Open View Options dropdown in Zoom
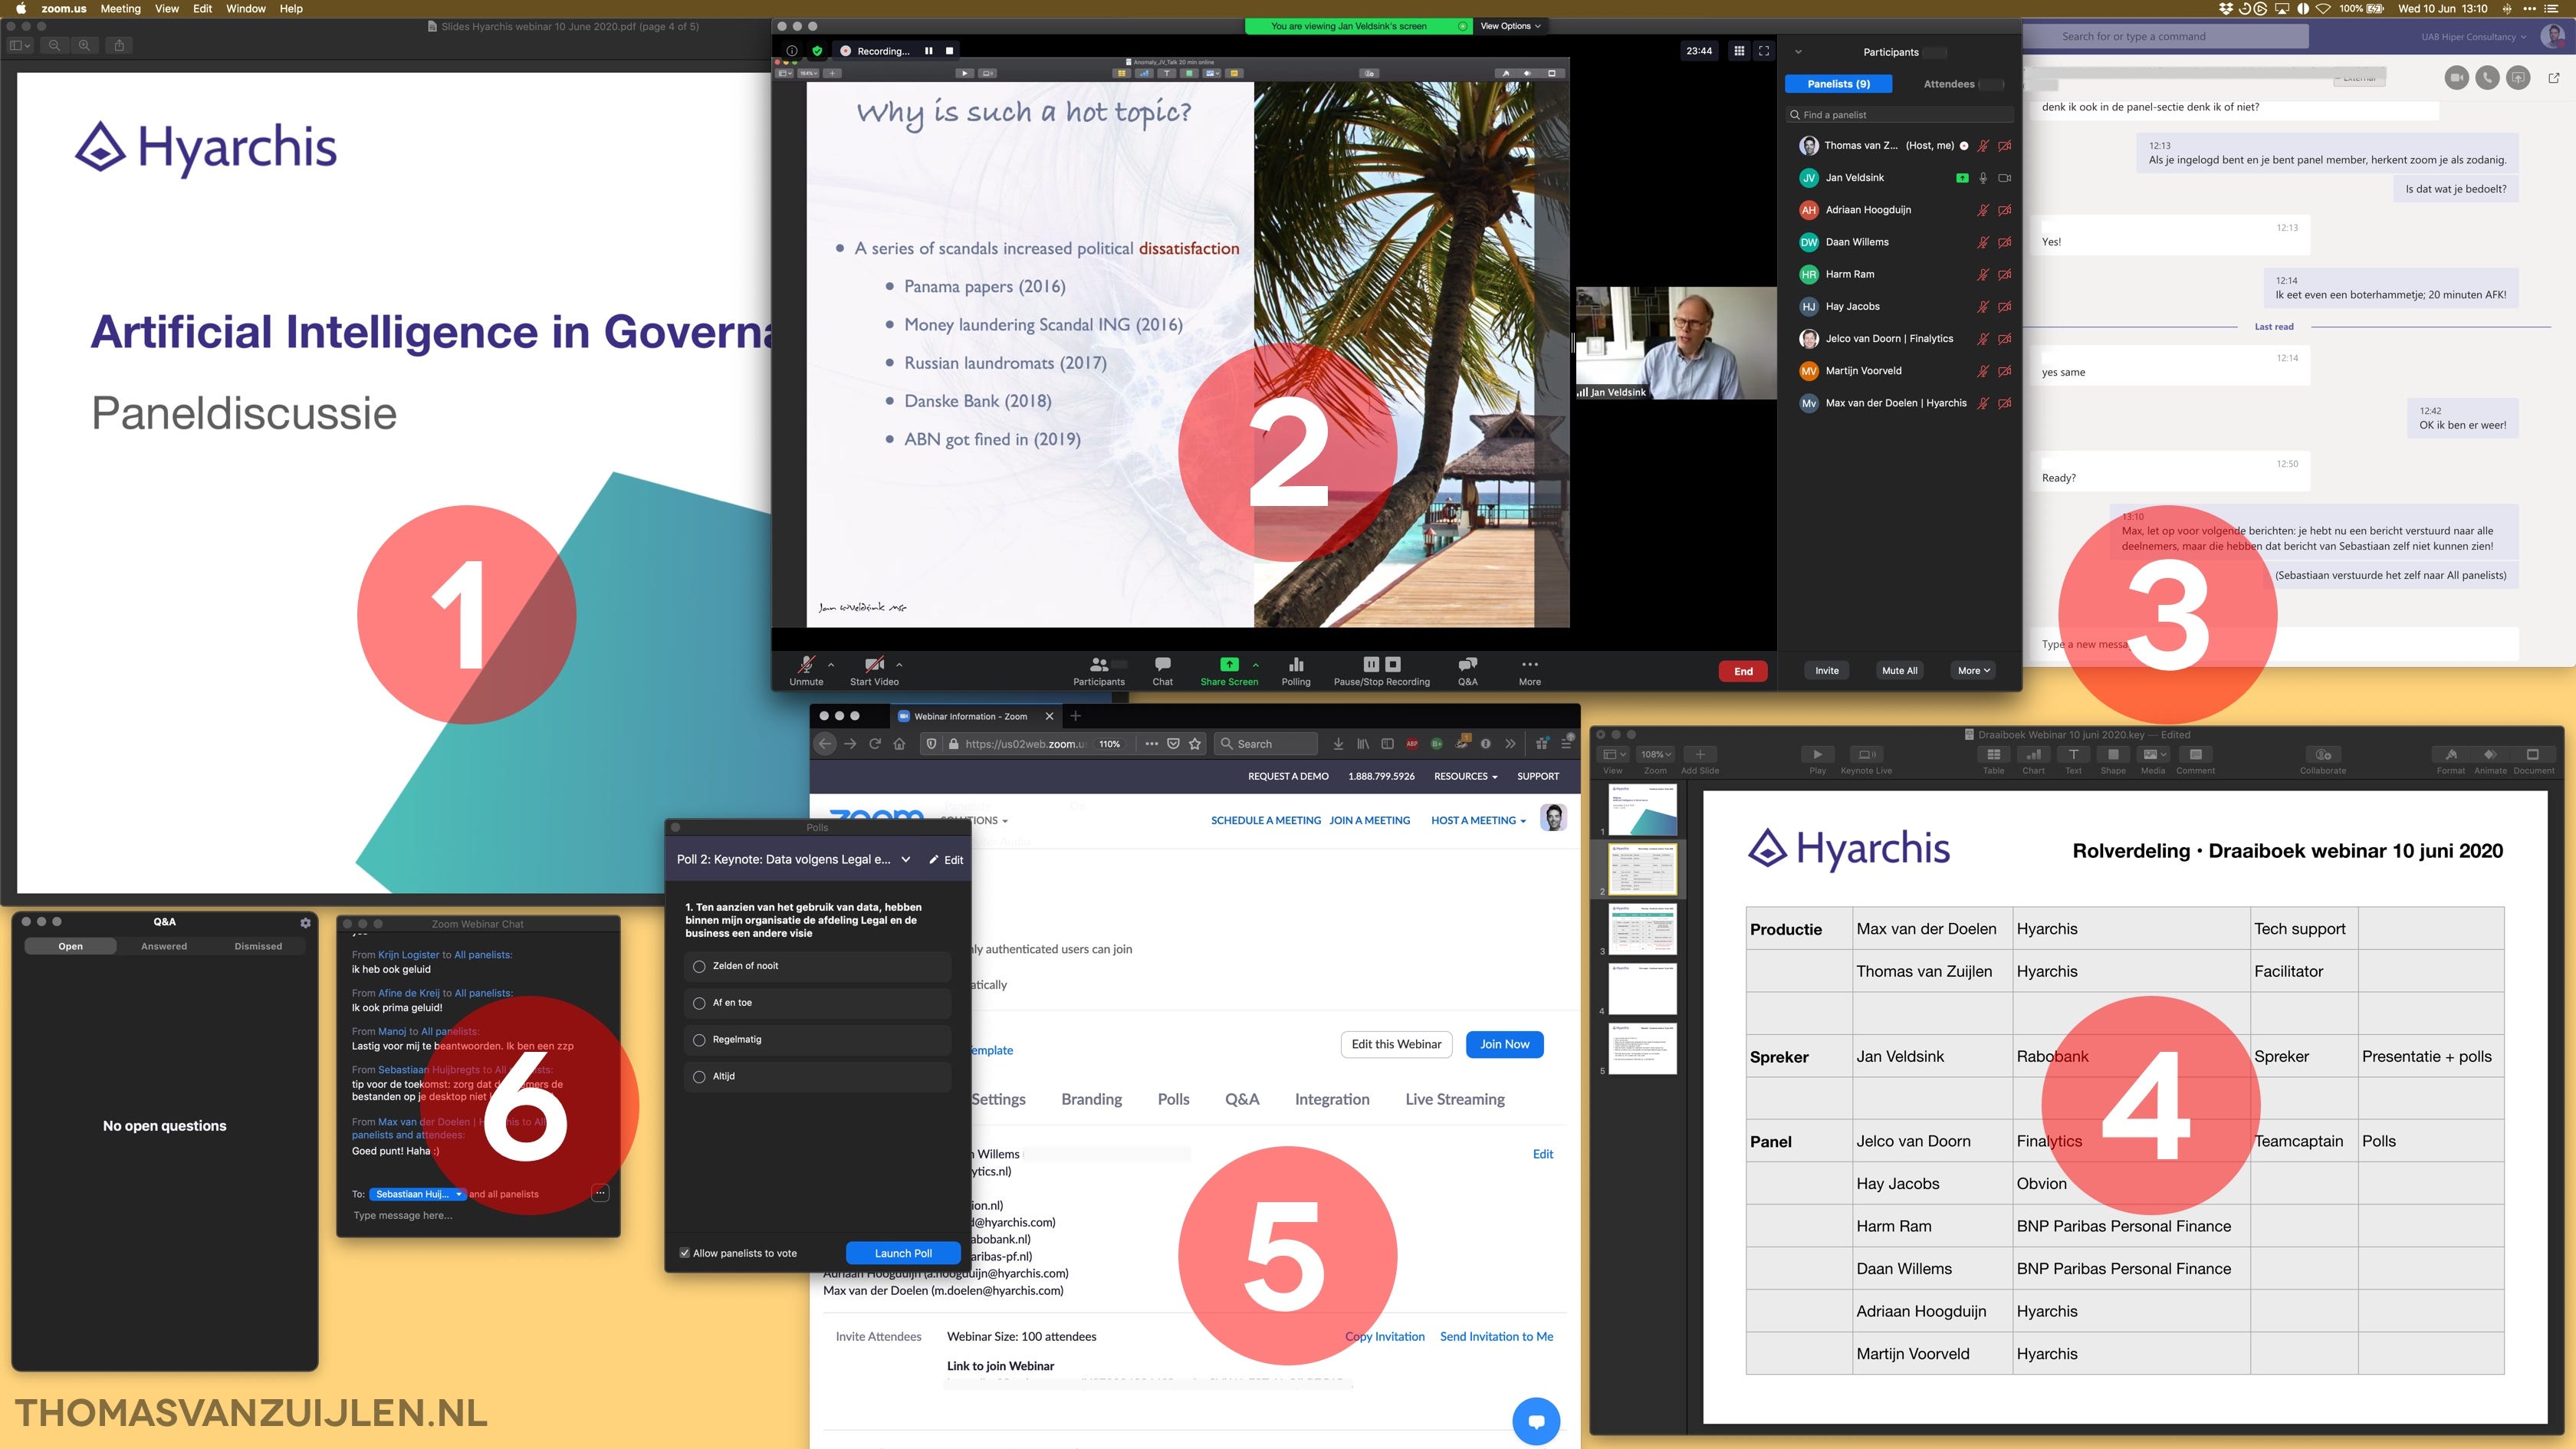This screenshot has width=2576, height=1449. point(1510,26)
